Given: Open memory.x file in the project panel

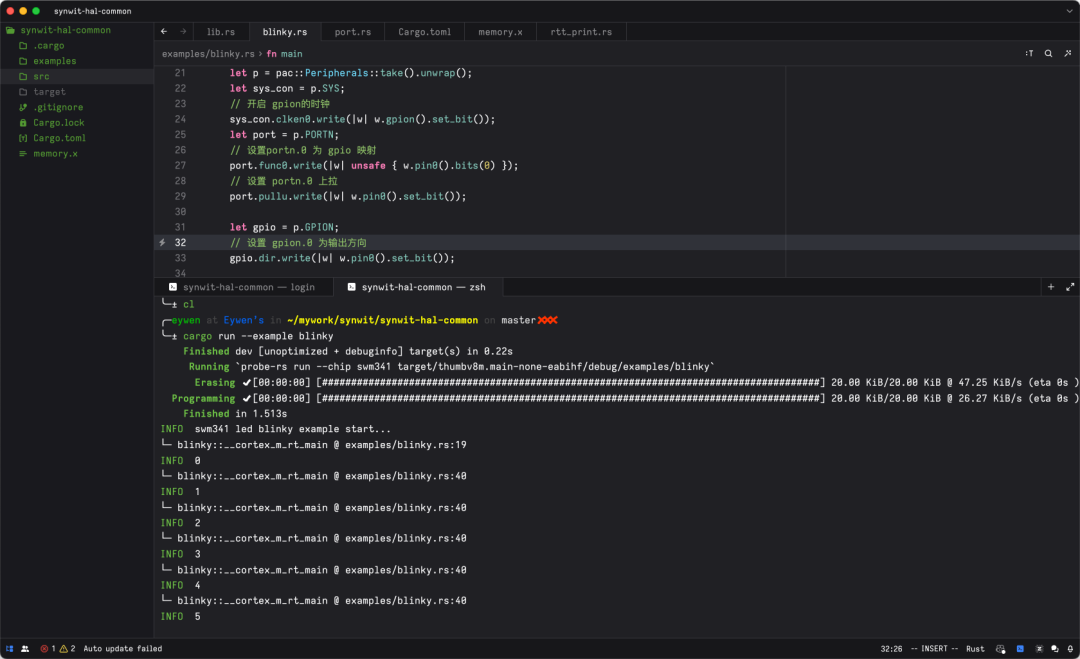Looking at the screenshot, I should (55, 154).
